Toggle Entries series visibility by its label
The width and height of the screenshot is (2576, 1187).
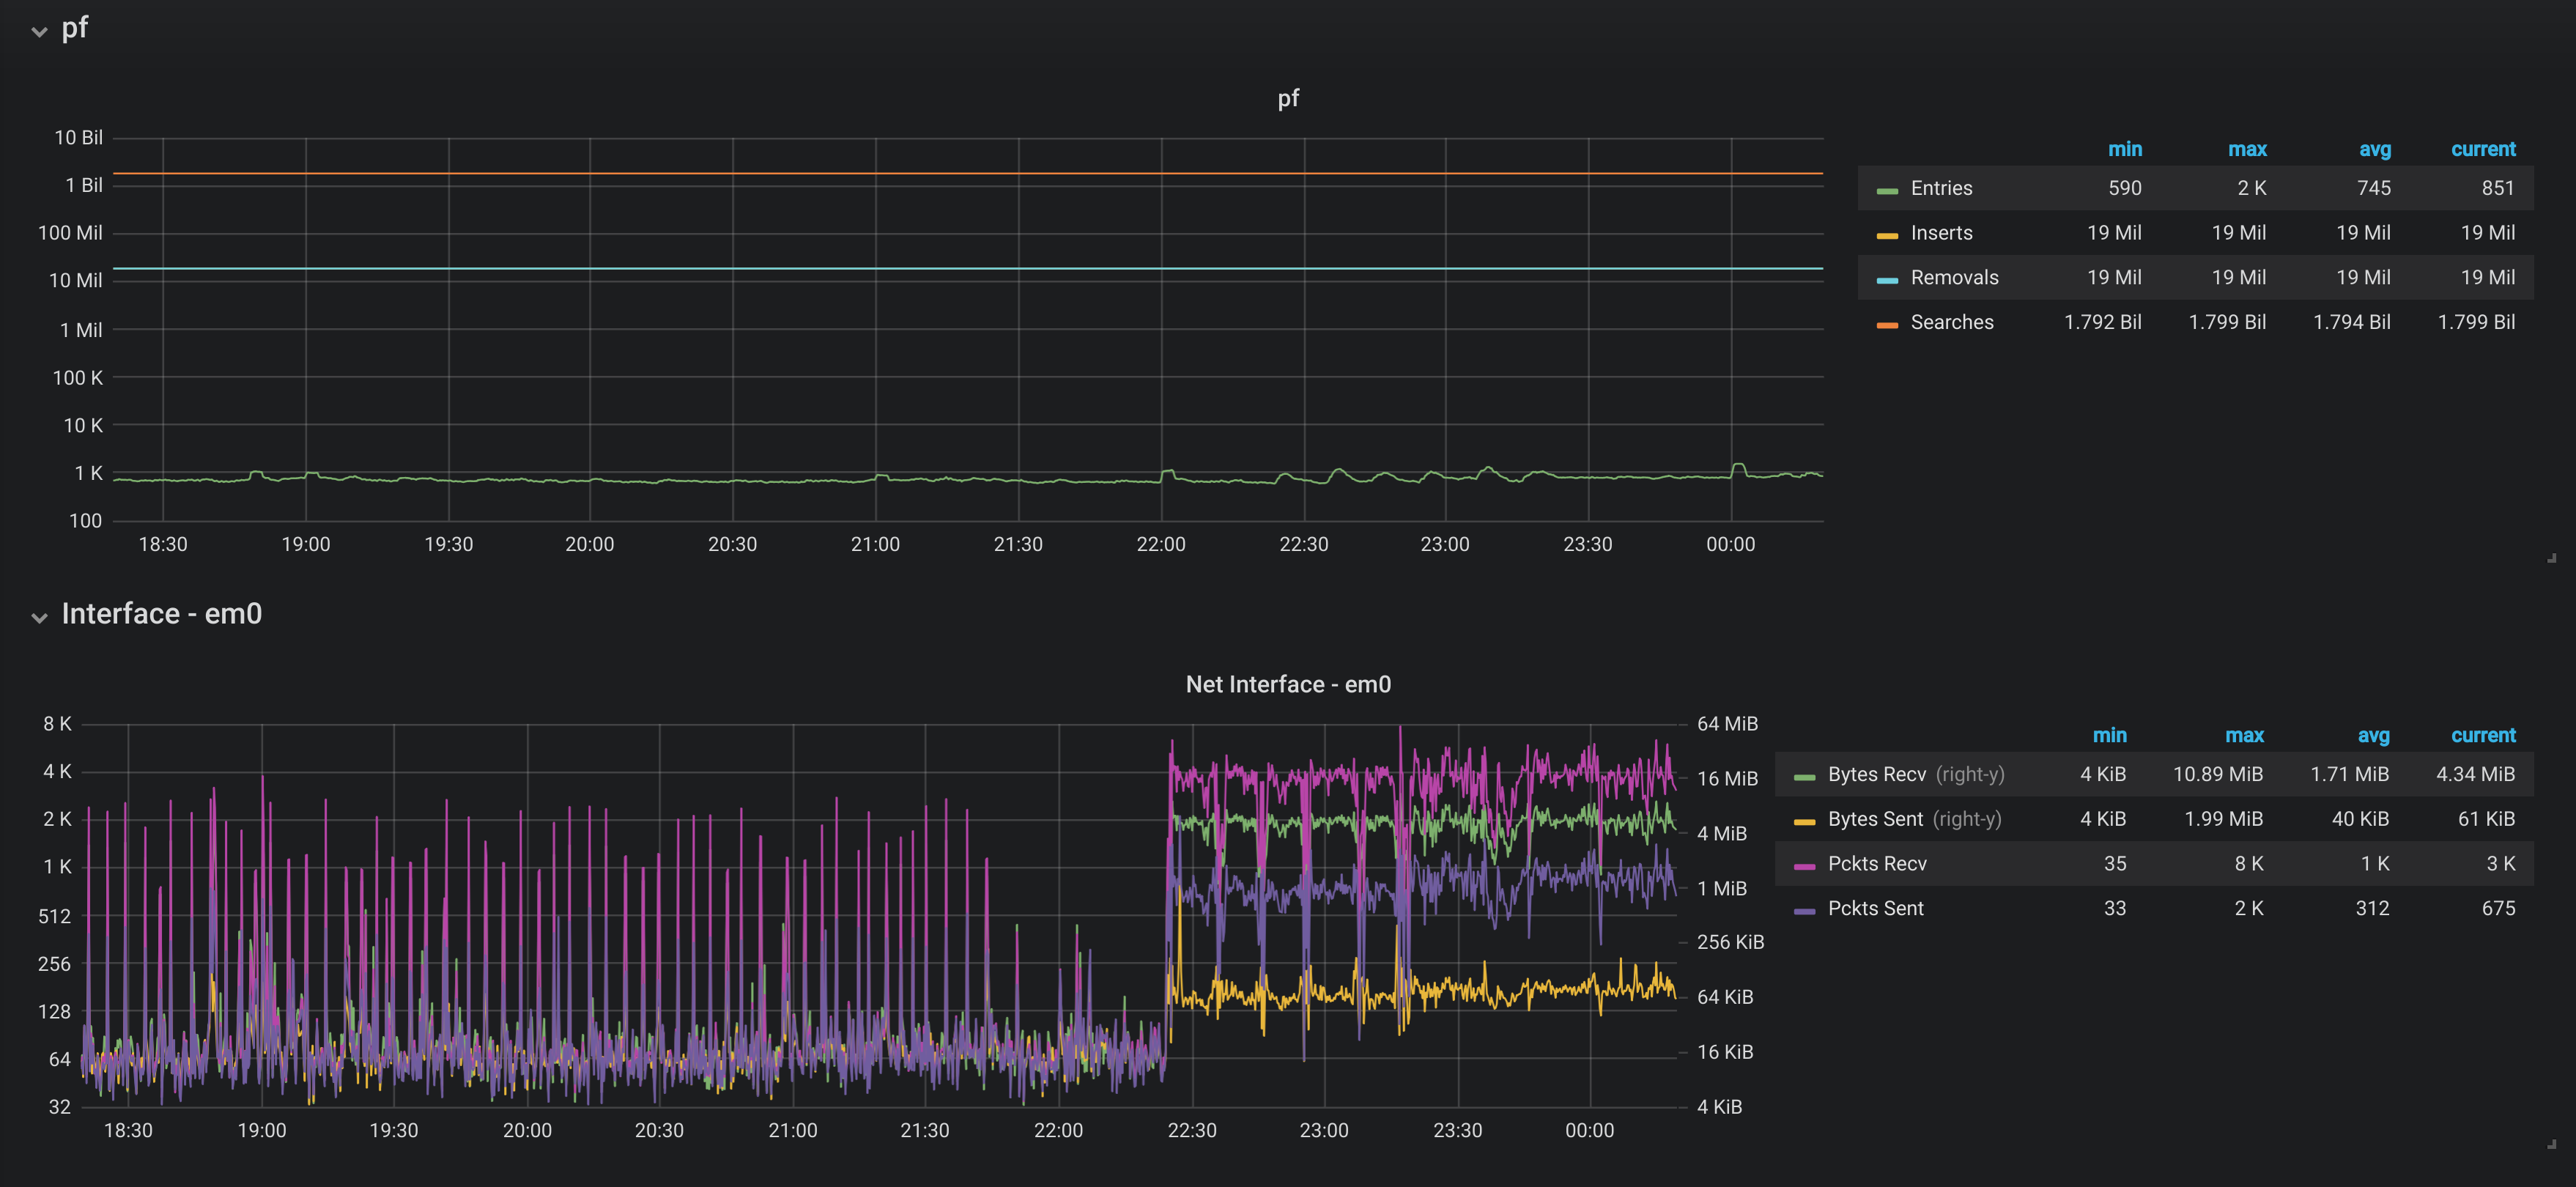click(x=1941, y=188)
